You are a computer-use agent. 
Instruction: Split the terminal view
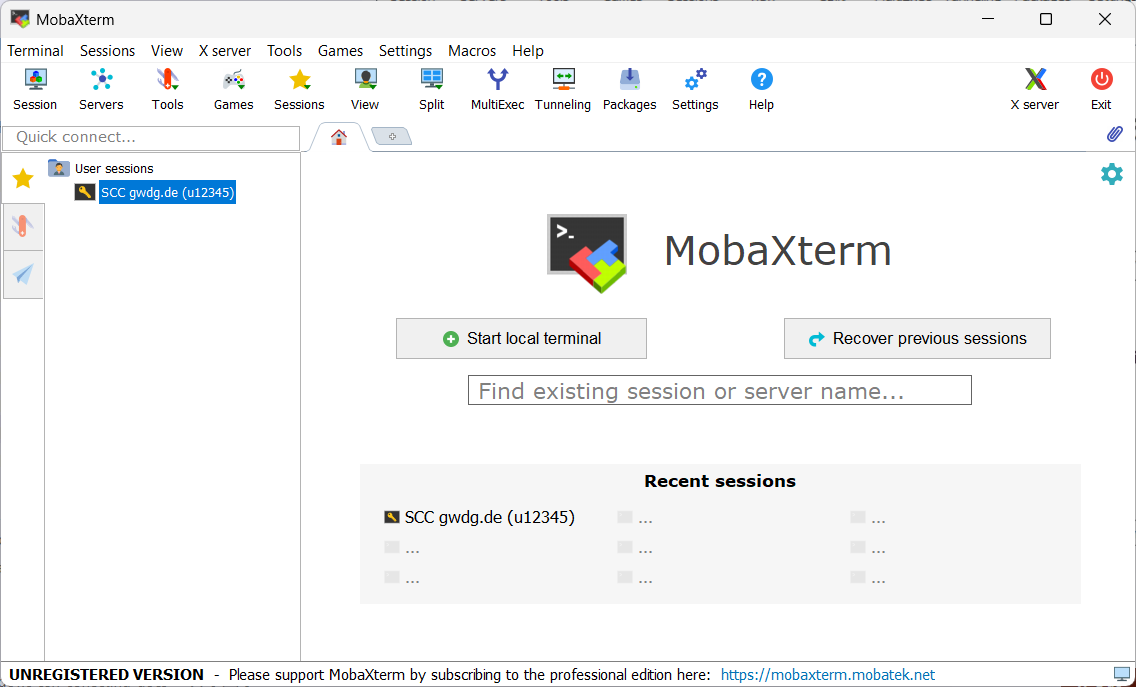coord(431,89)
